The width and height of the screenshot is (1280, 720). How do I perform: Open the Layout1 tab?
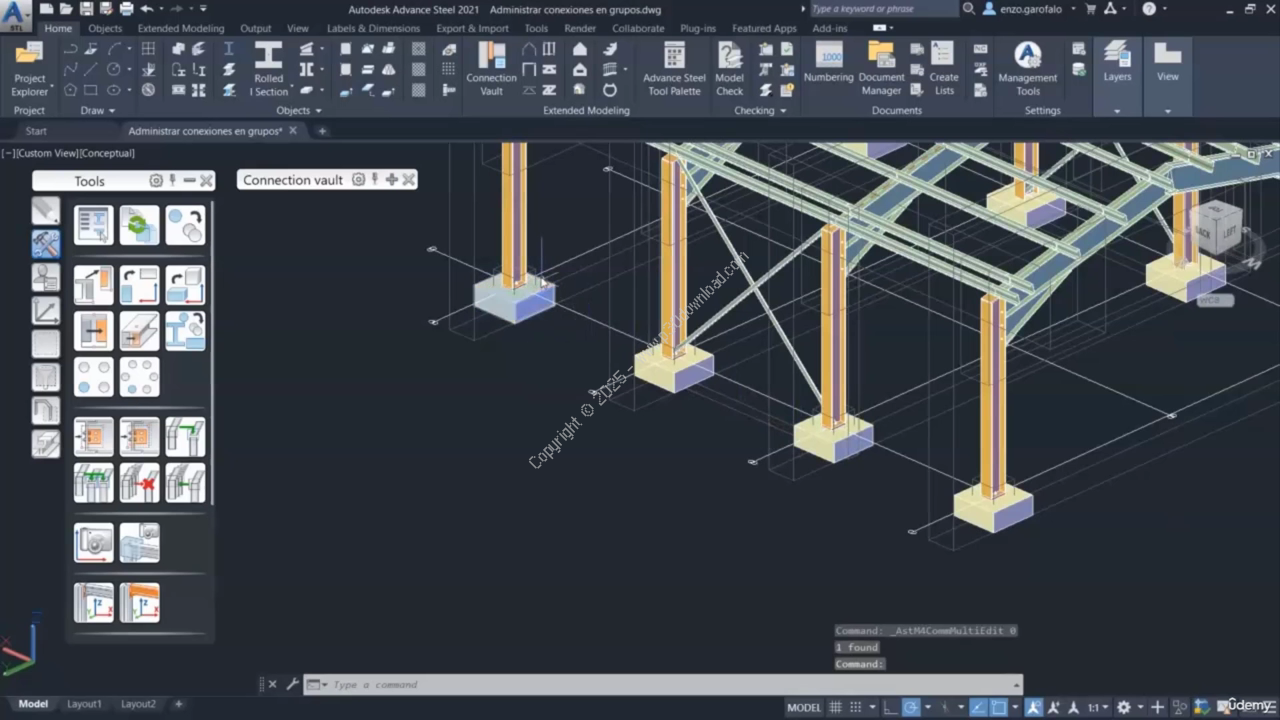[84, 704]
